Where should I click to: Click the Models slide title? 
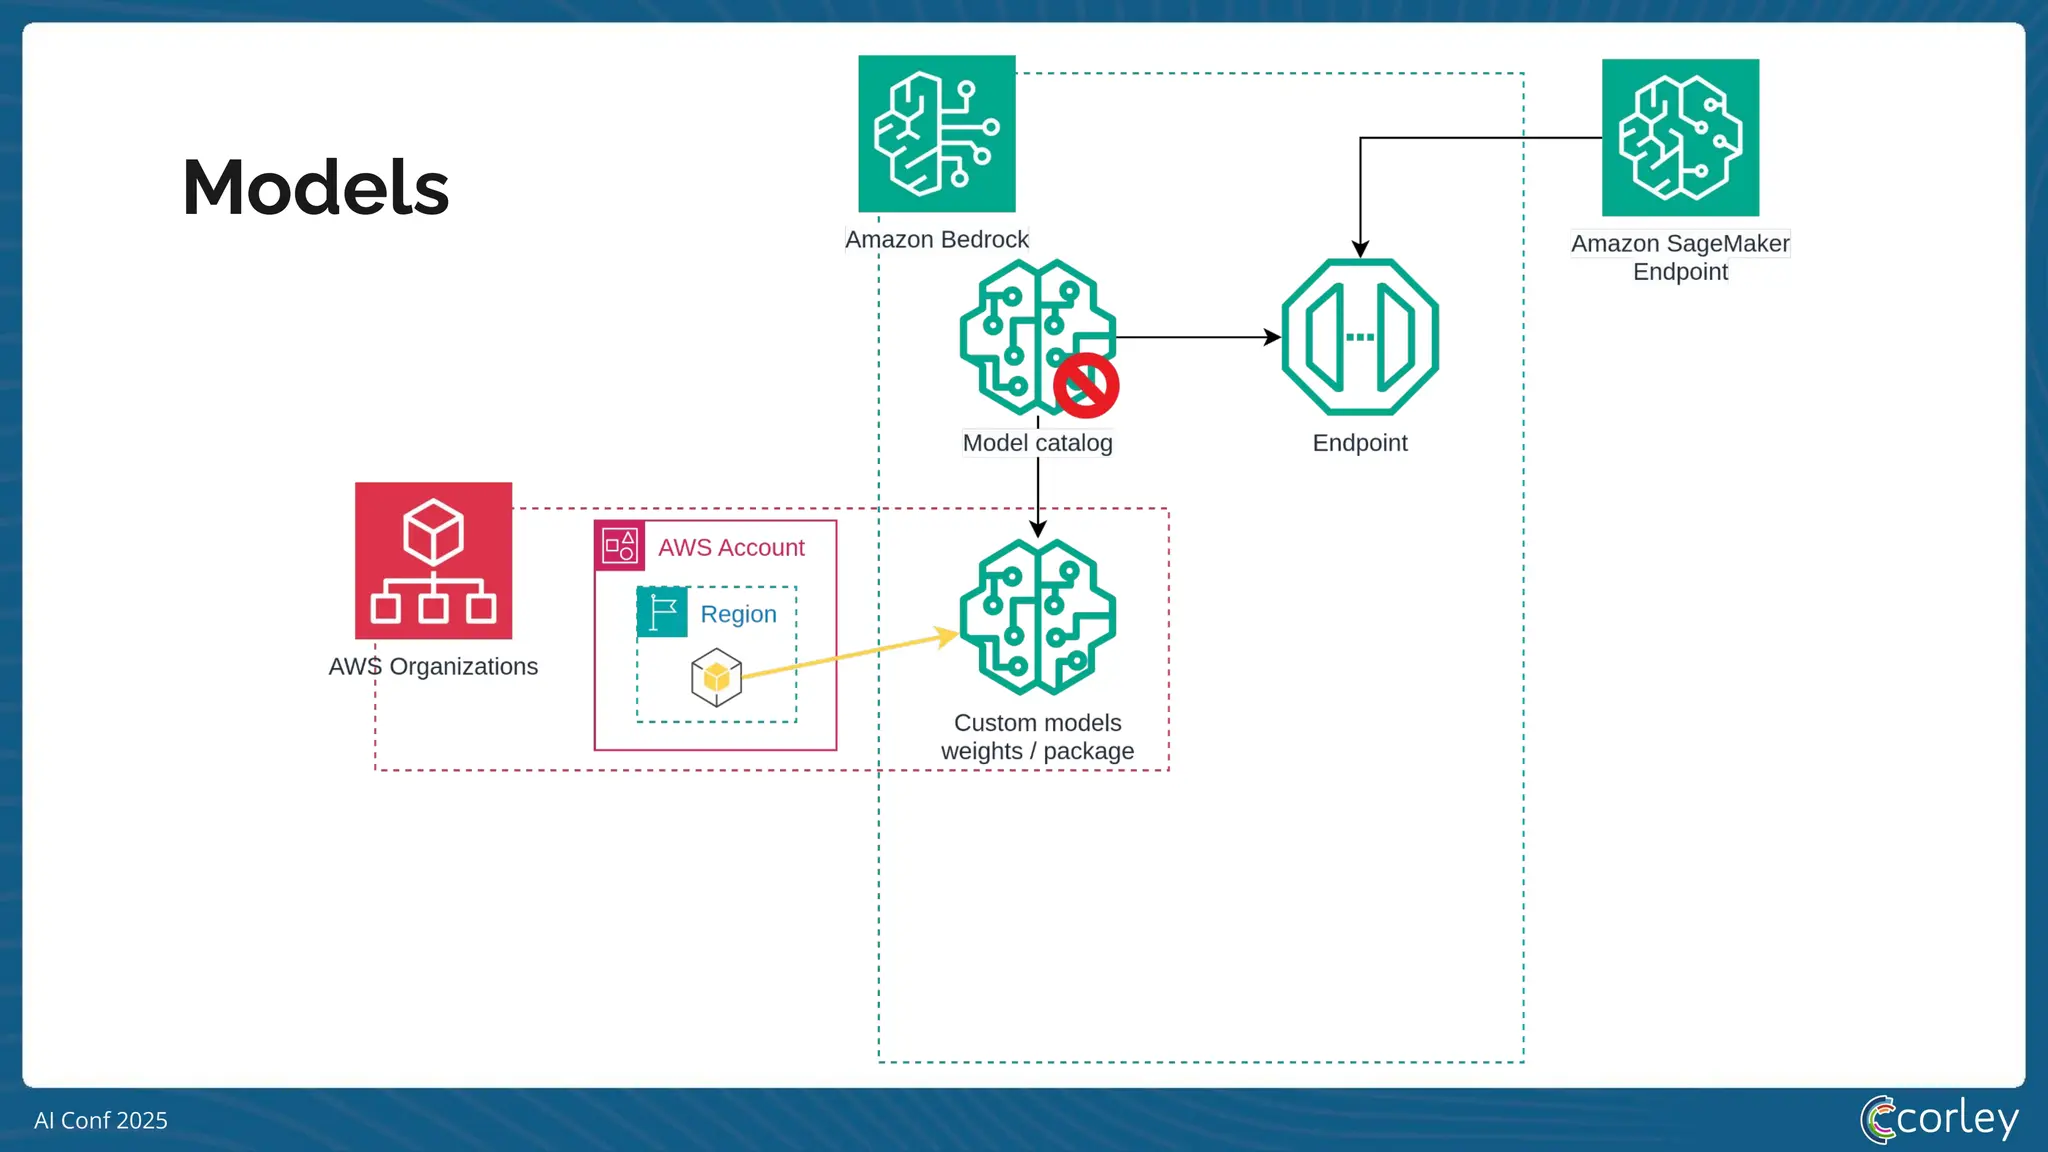(316, 188)
